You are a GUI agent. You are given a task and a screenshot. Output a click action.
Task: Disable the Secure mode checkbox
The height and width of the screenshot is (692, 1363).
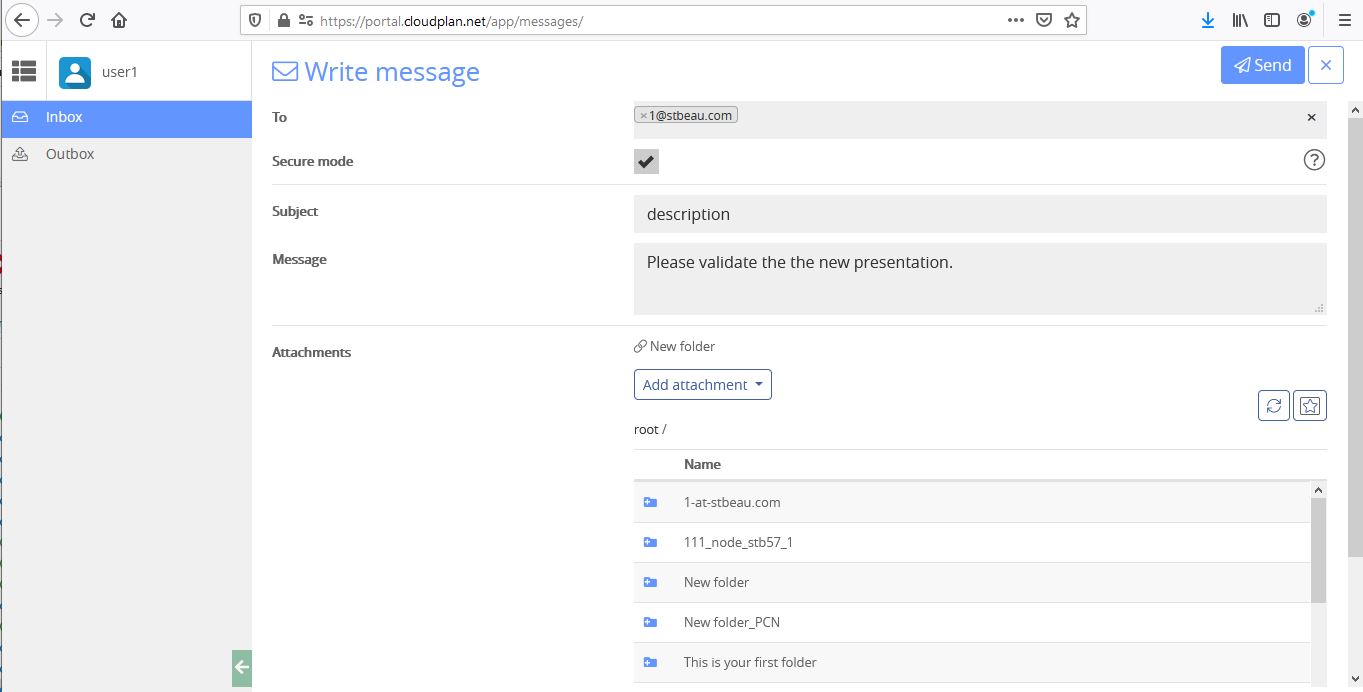click(x=645, y=161)
